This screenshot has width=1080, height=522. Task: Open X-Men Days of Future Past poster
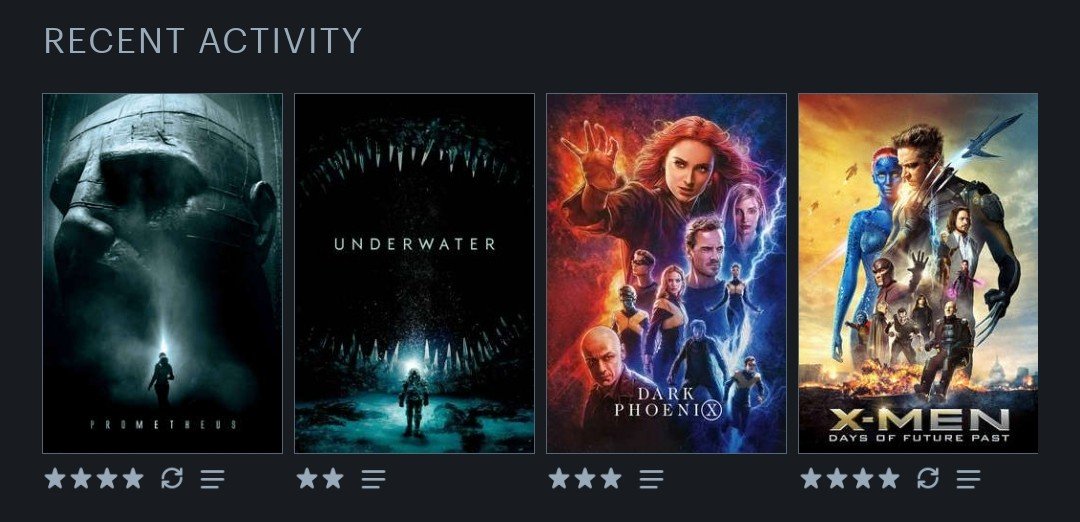point(918,273)
